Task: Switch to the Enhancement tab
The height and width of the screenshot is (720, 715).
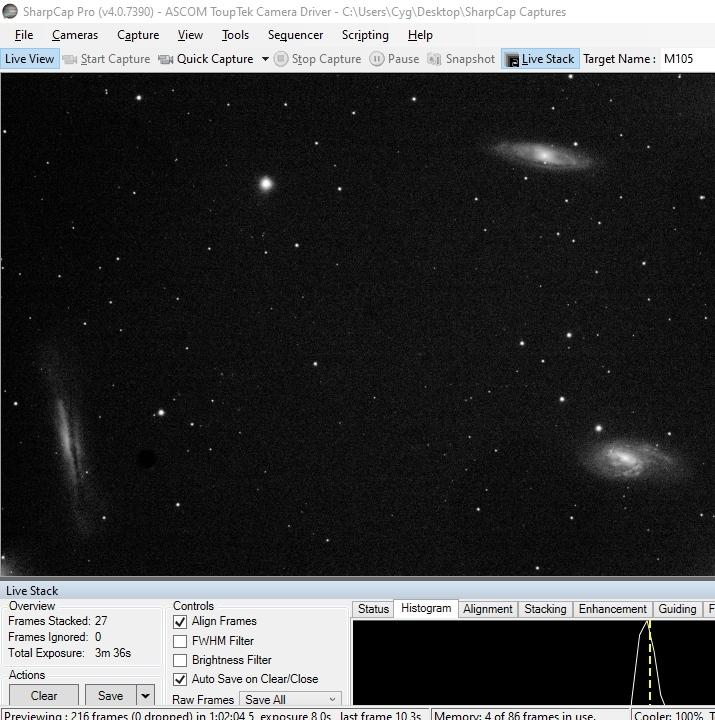Action: coord(613,609)
